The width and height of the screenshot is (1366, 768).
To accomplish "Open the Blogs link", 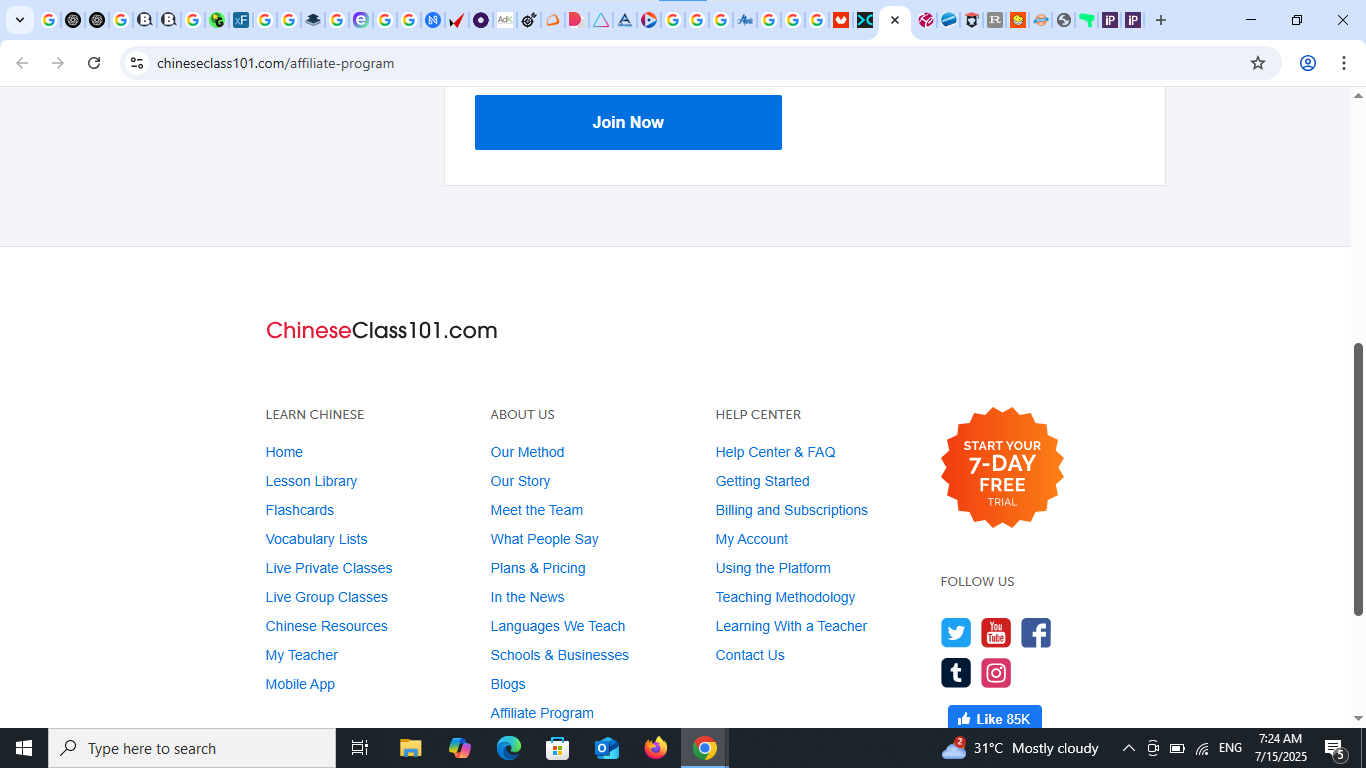I will (x=508, y=684).
